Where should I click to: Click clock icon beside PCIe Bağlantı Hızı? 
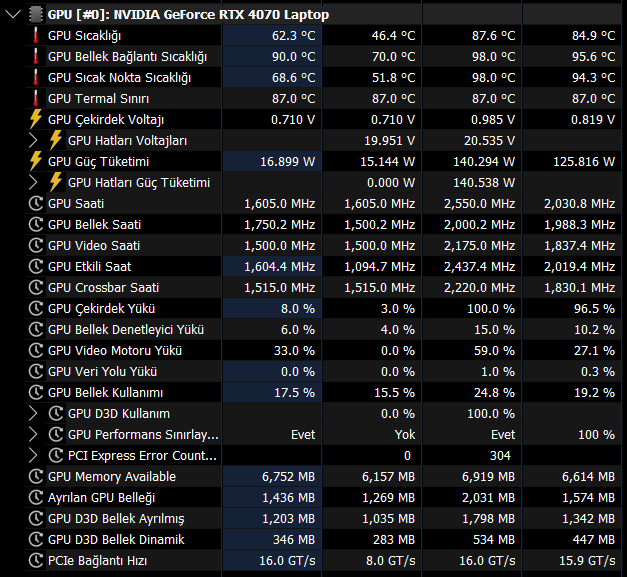click(36, 560)
